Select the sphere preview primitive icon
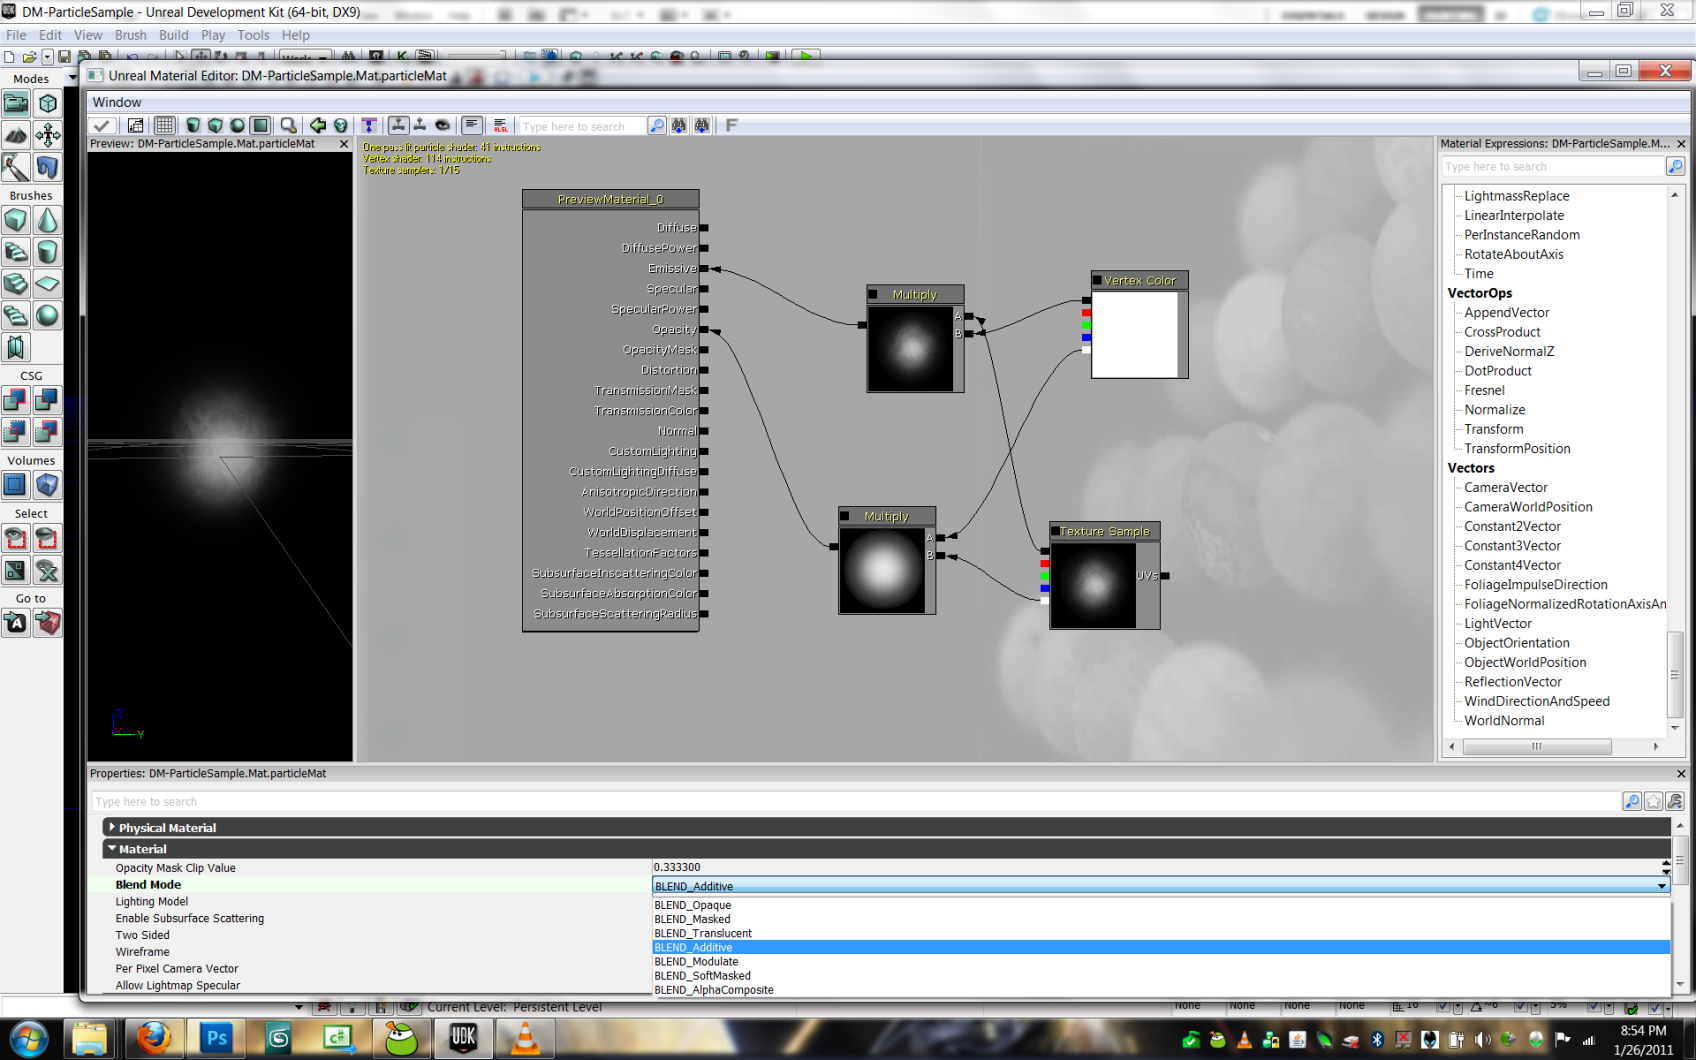 coord(237,125)
